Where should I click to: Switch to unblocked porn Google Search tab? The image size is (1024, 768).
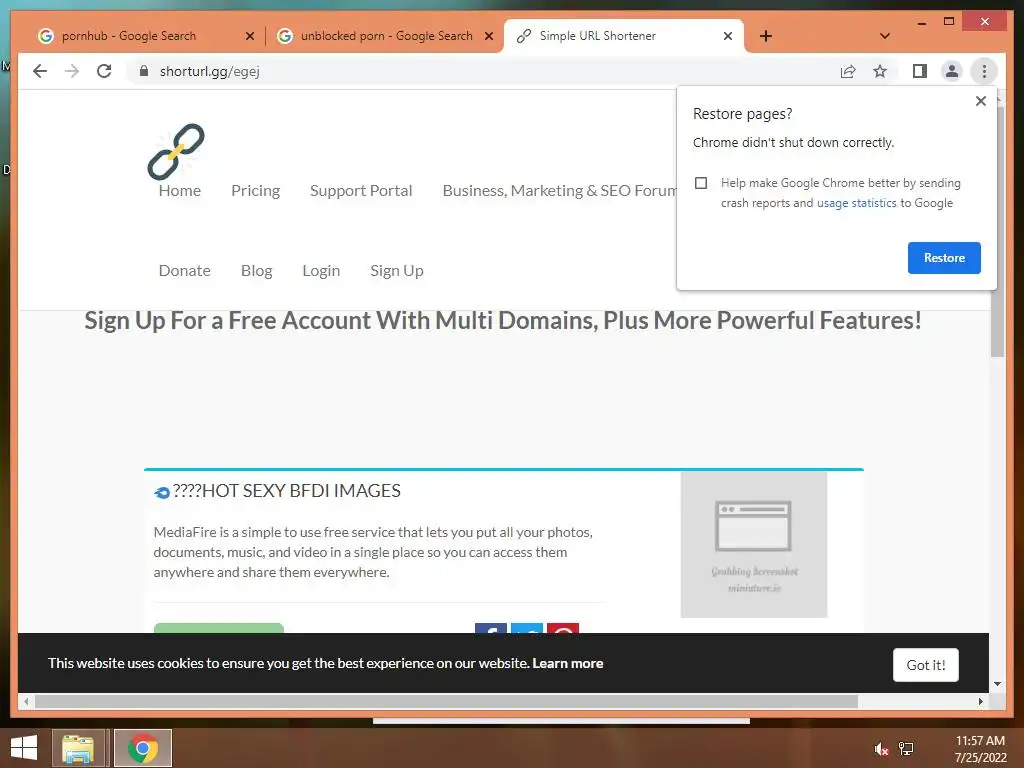pyautogui.click(x=387, y=36)
